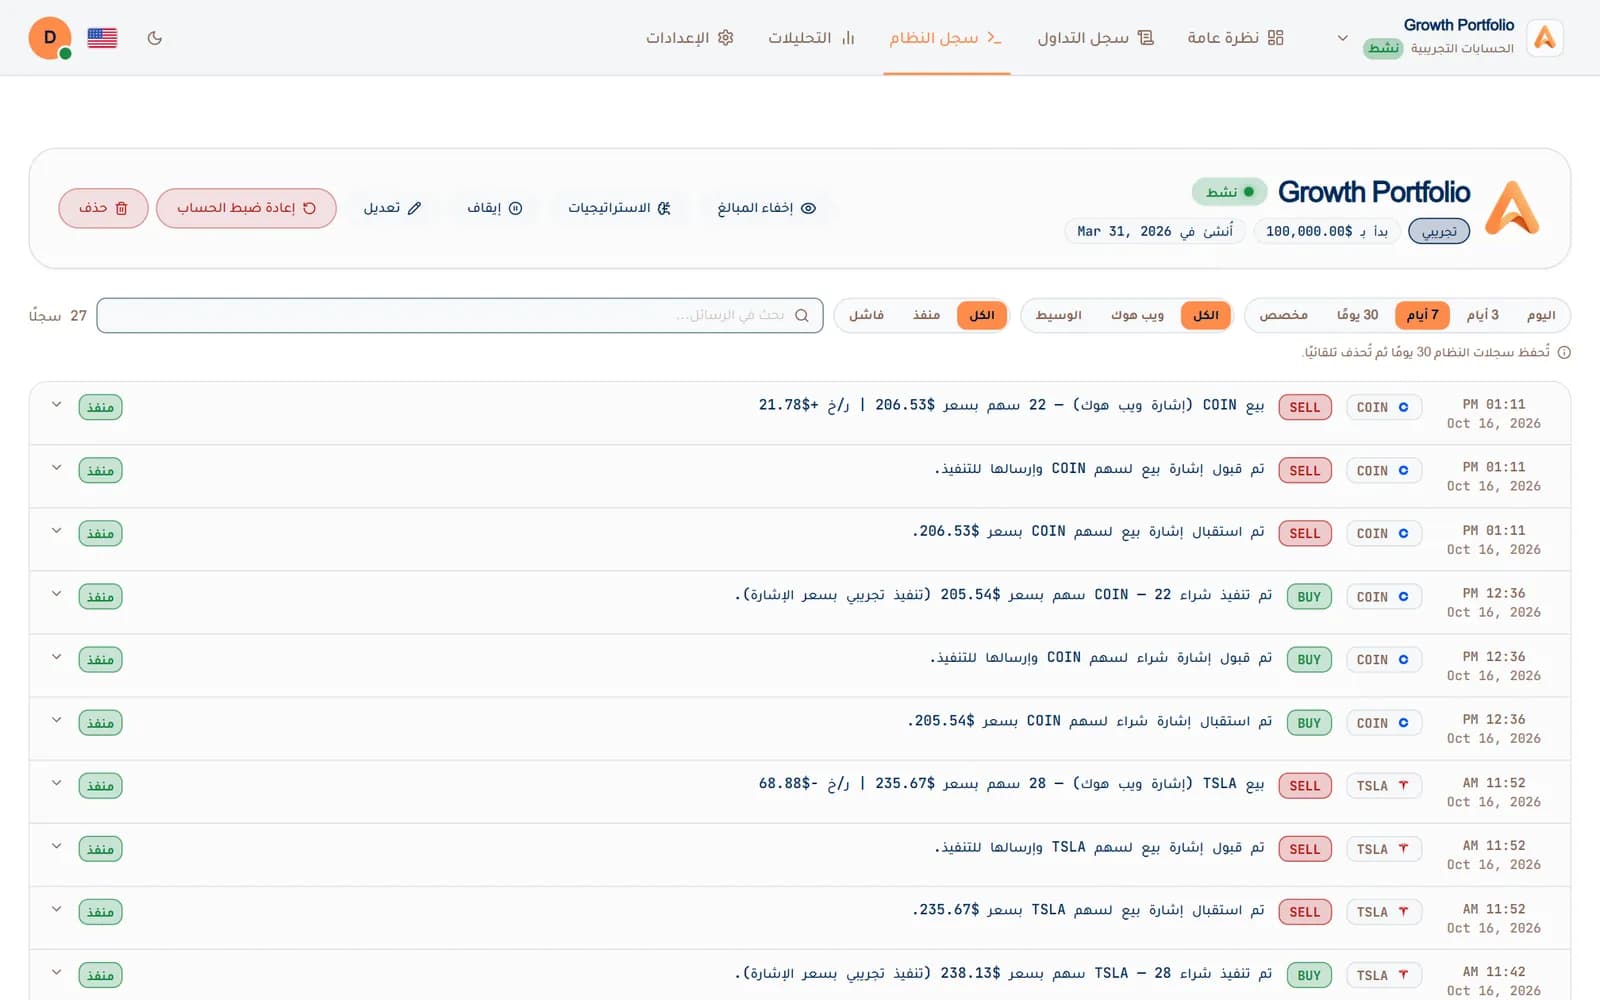Select the custom range filter
Image resolution: width=1600 pixels, height=1000 pixels.
point(1284,315)
